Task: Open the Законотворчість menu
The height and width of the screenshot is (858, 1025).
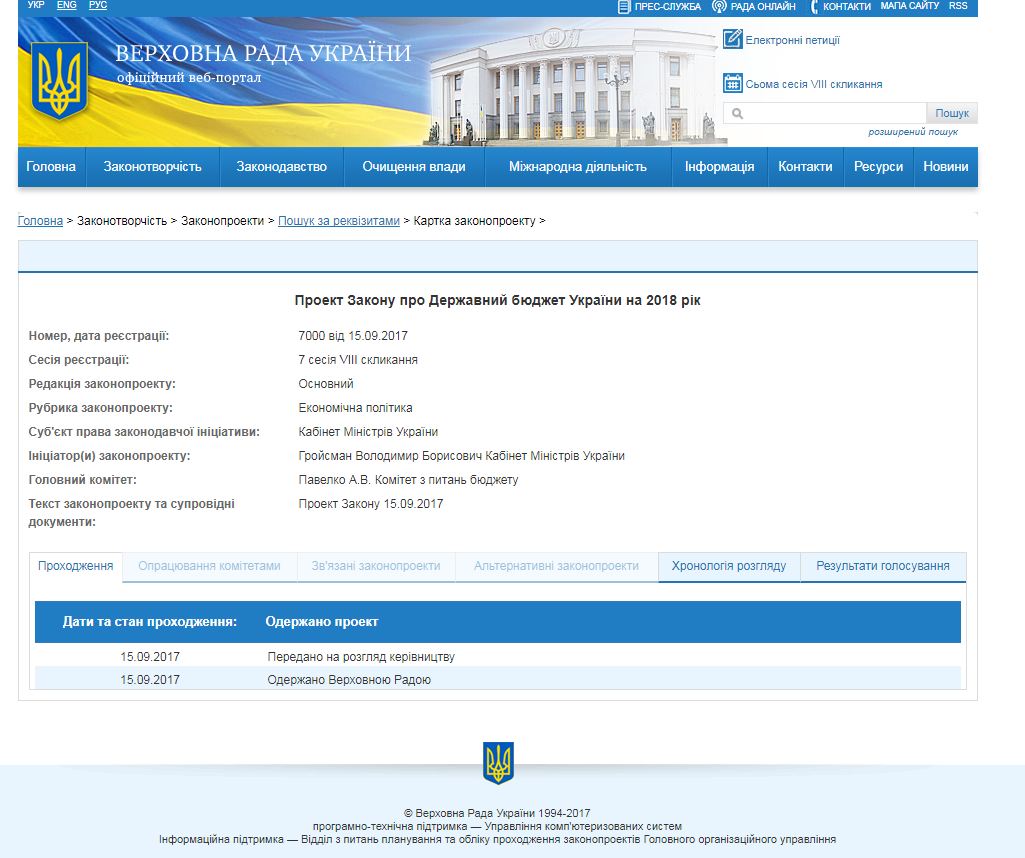Action: coord(153,167)
